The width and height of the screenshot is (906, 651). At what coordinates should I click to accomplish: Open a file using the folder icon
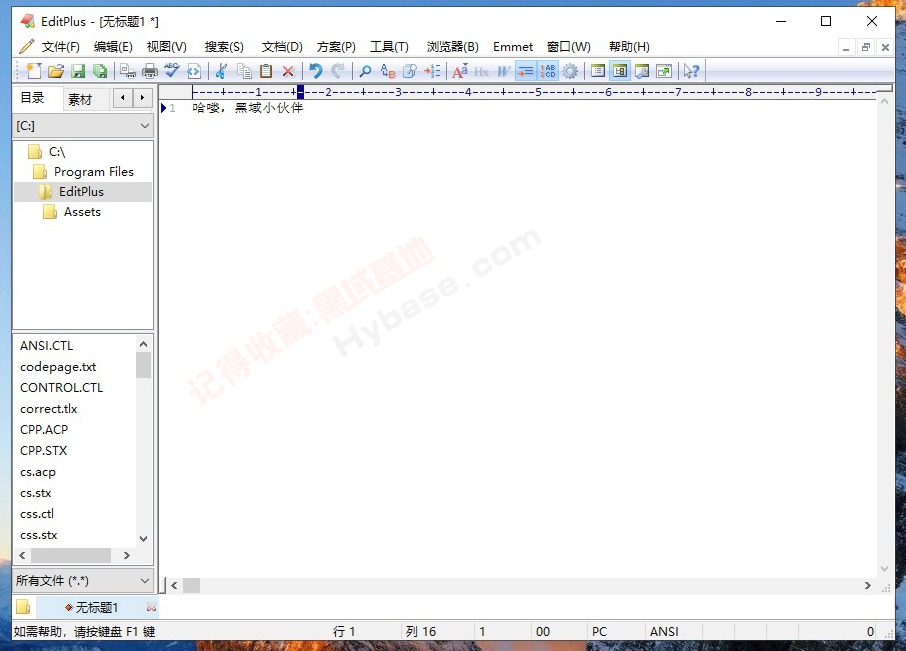click(x=55, y=71)
